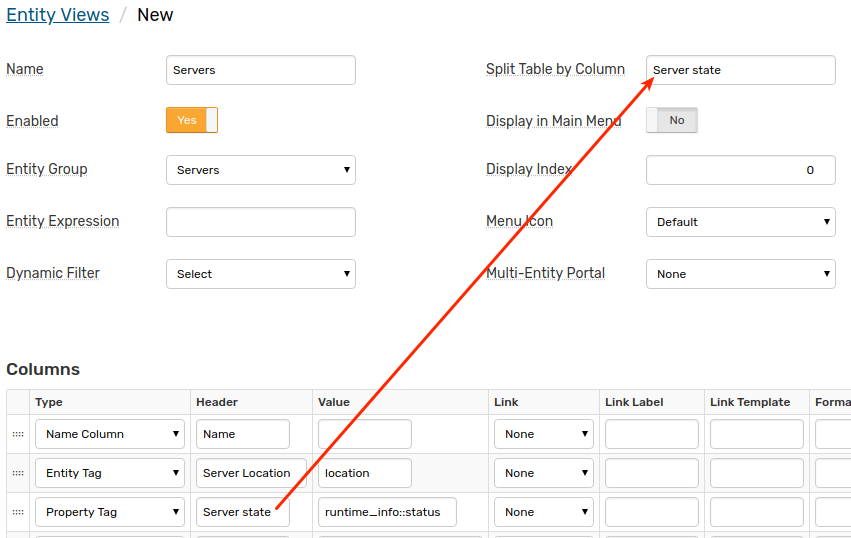Screen dimensions: 851x538
Task: Toggle the Display in Main Menu switch
Action: 671,120
